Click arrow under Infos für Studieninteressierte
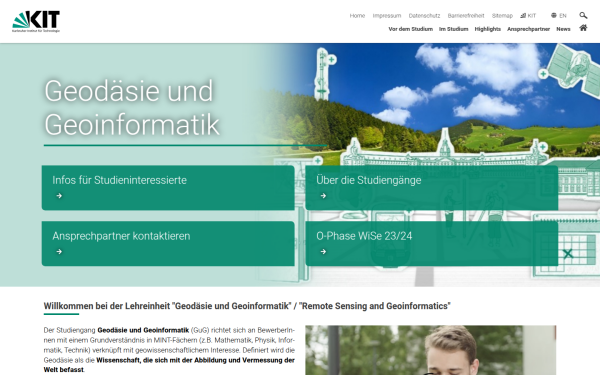The image size is (600, 375). 59,196
